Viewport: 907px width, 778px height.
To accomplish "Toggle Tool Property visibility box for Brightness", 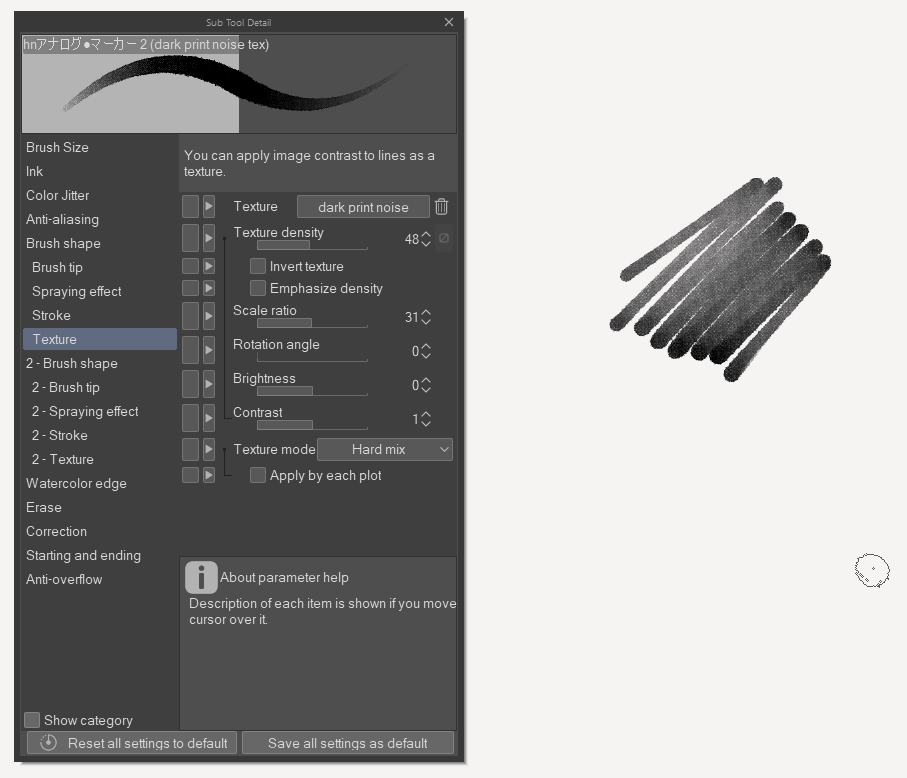I will coord(190,385).
